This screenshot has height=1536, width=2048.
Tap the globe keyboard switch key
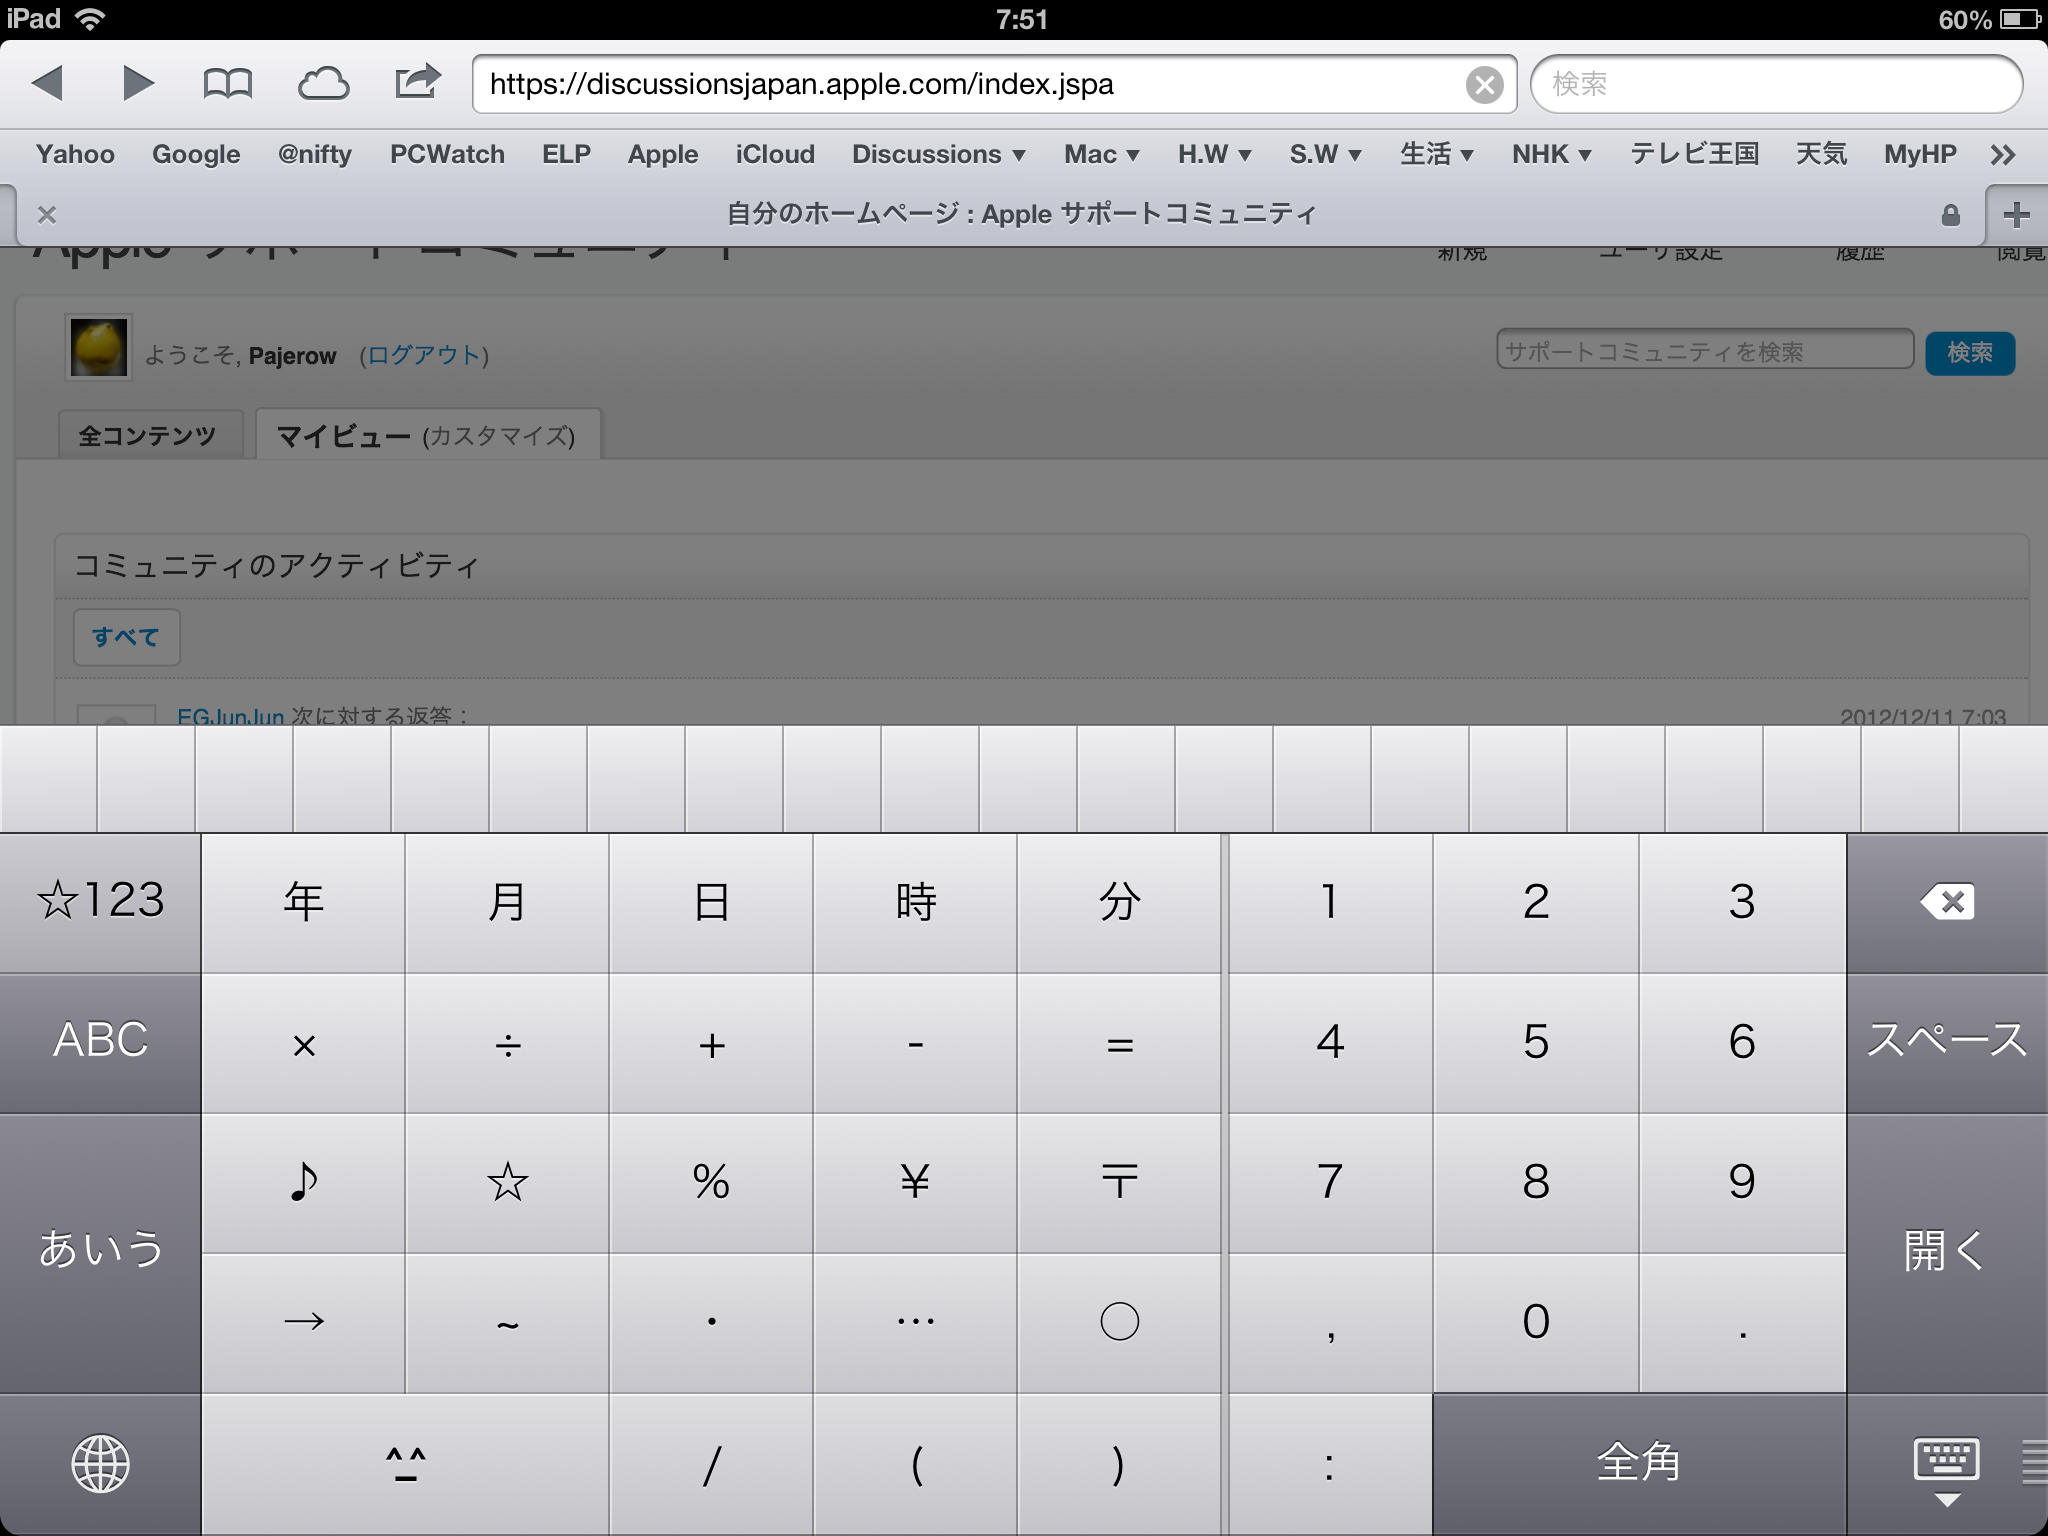[x=100, y=1464]
